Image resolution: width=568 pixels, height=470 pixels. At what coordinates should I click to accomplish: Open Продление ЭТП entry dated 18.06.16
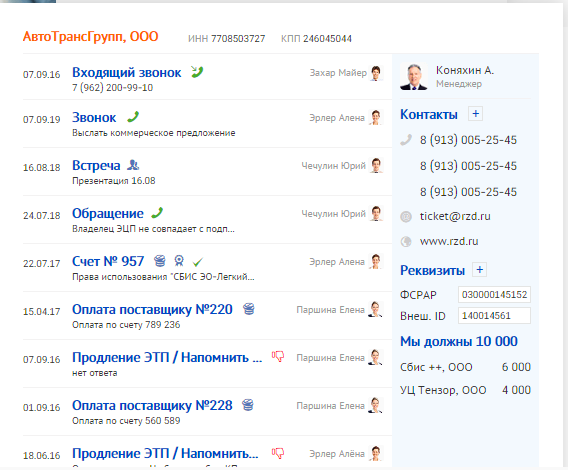click(x=165, y=453)
